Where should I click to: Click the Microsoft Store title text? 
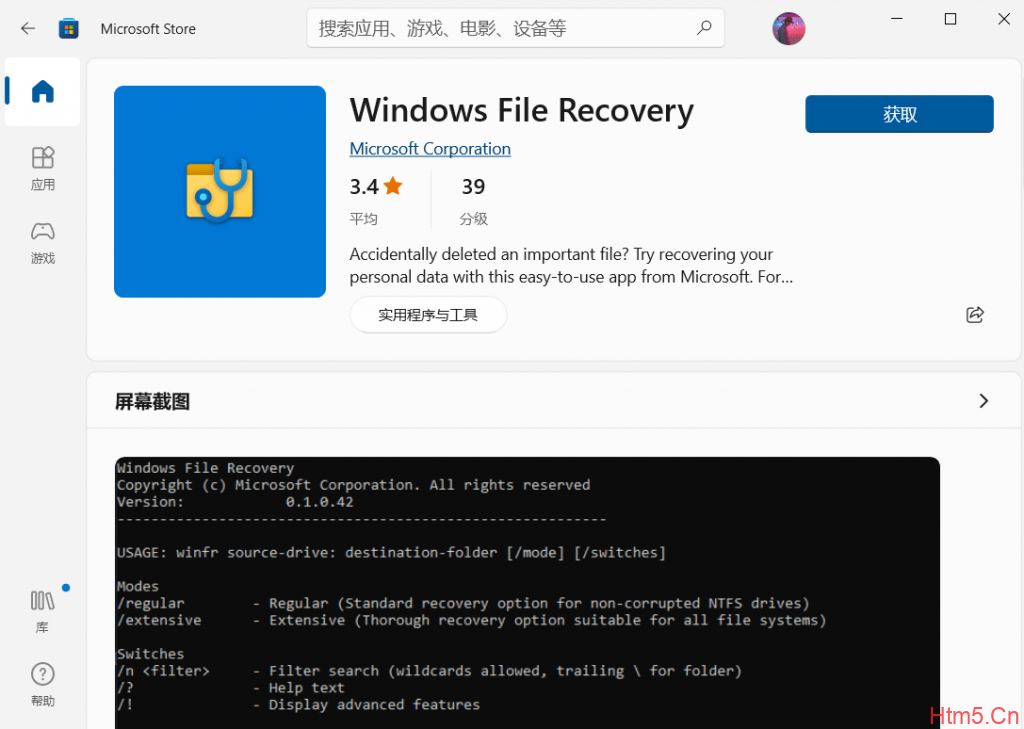(x=148, y=29)
